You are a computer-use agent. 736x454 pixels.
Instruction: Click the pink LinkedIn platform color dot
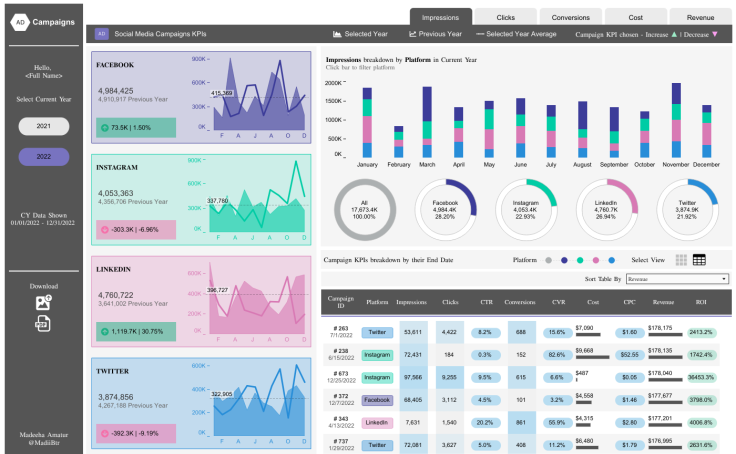tap(595, 260)
